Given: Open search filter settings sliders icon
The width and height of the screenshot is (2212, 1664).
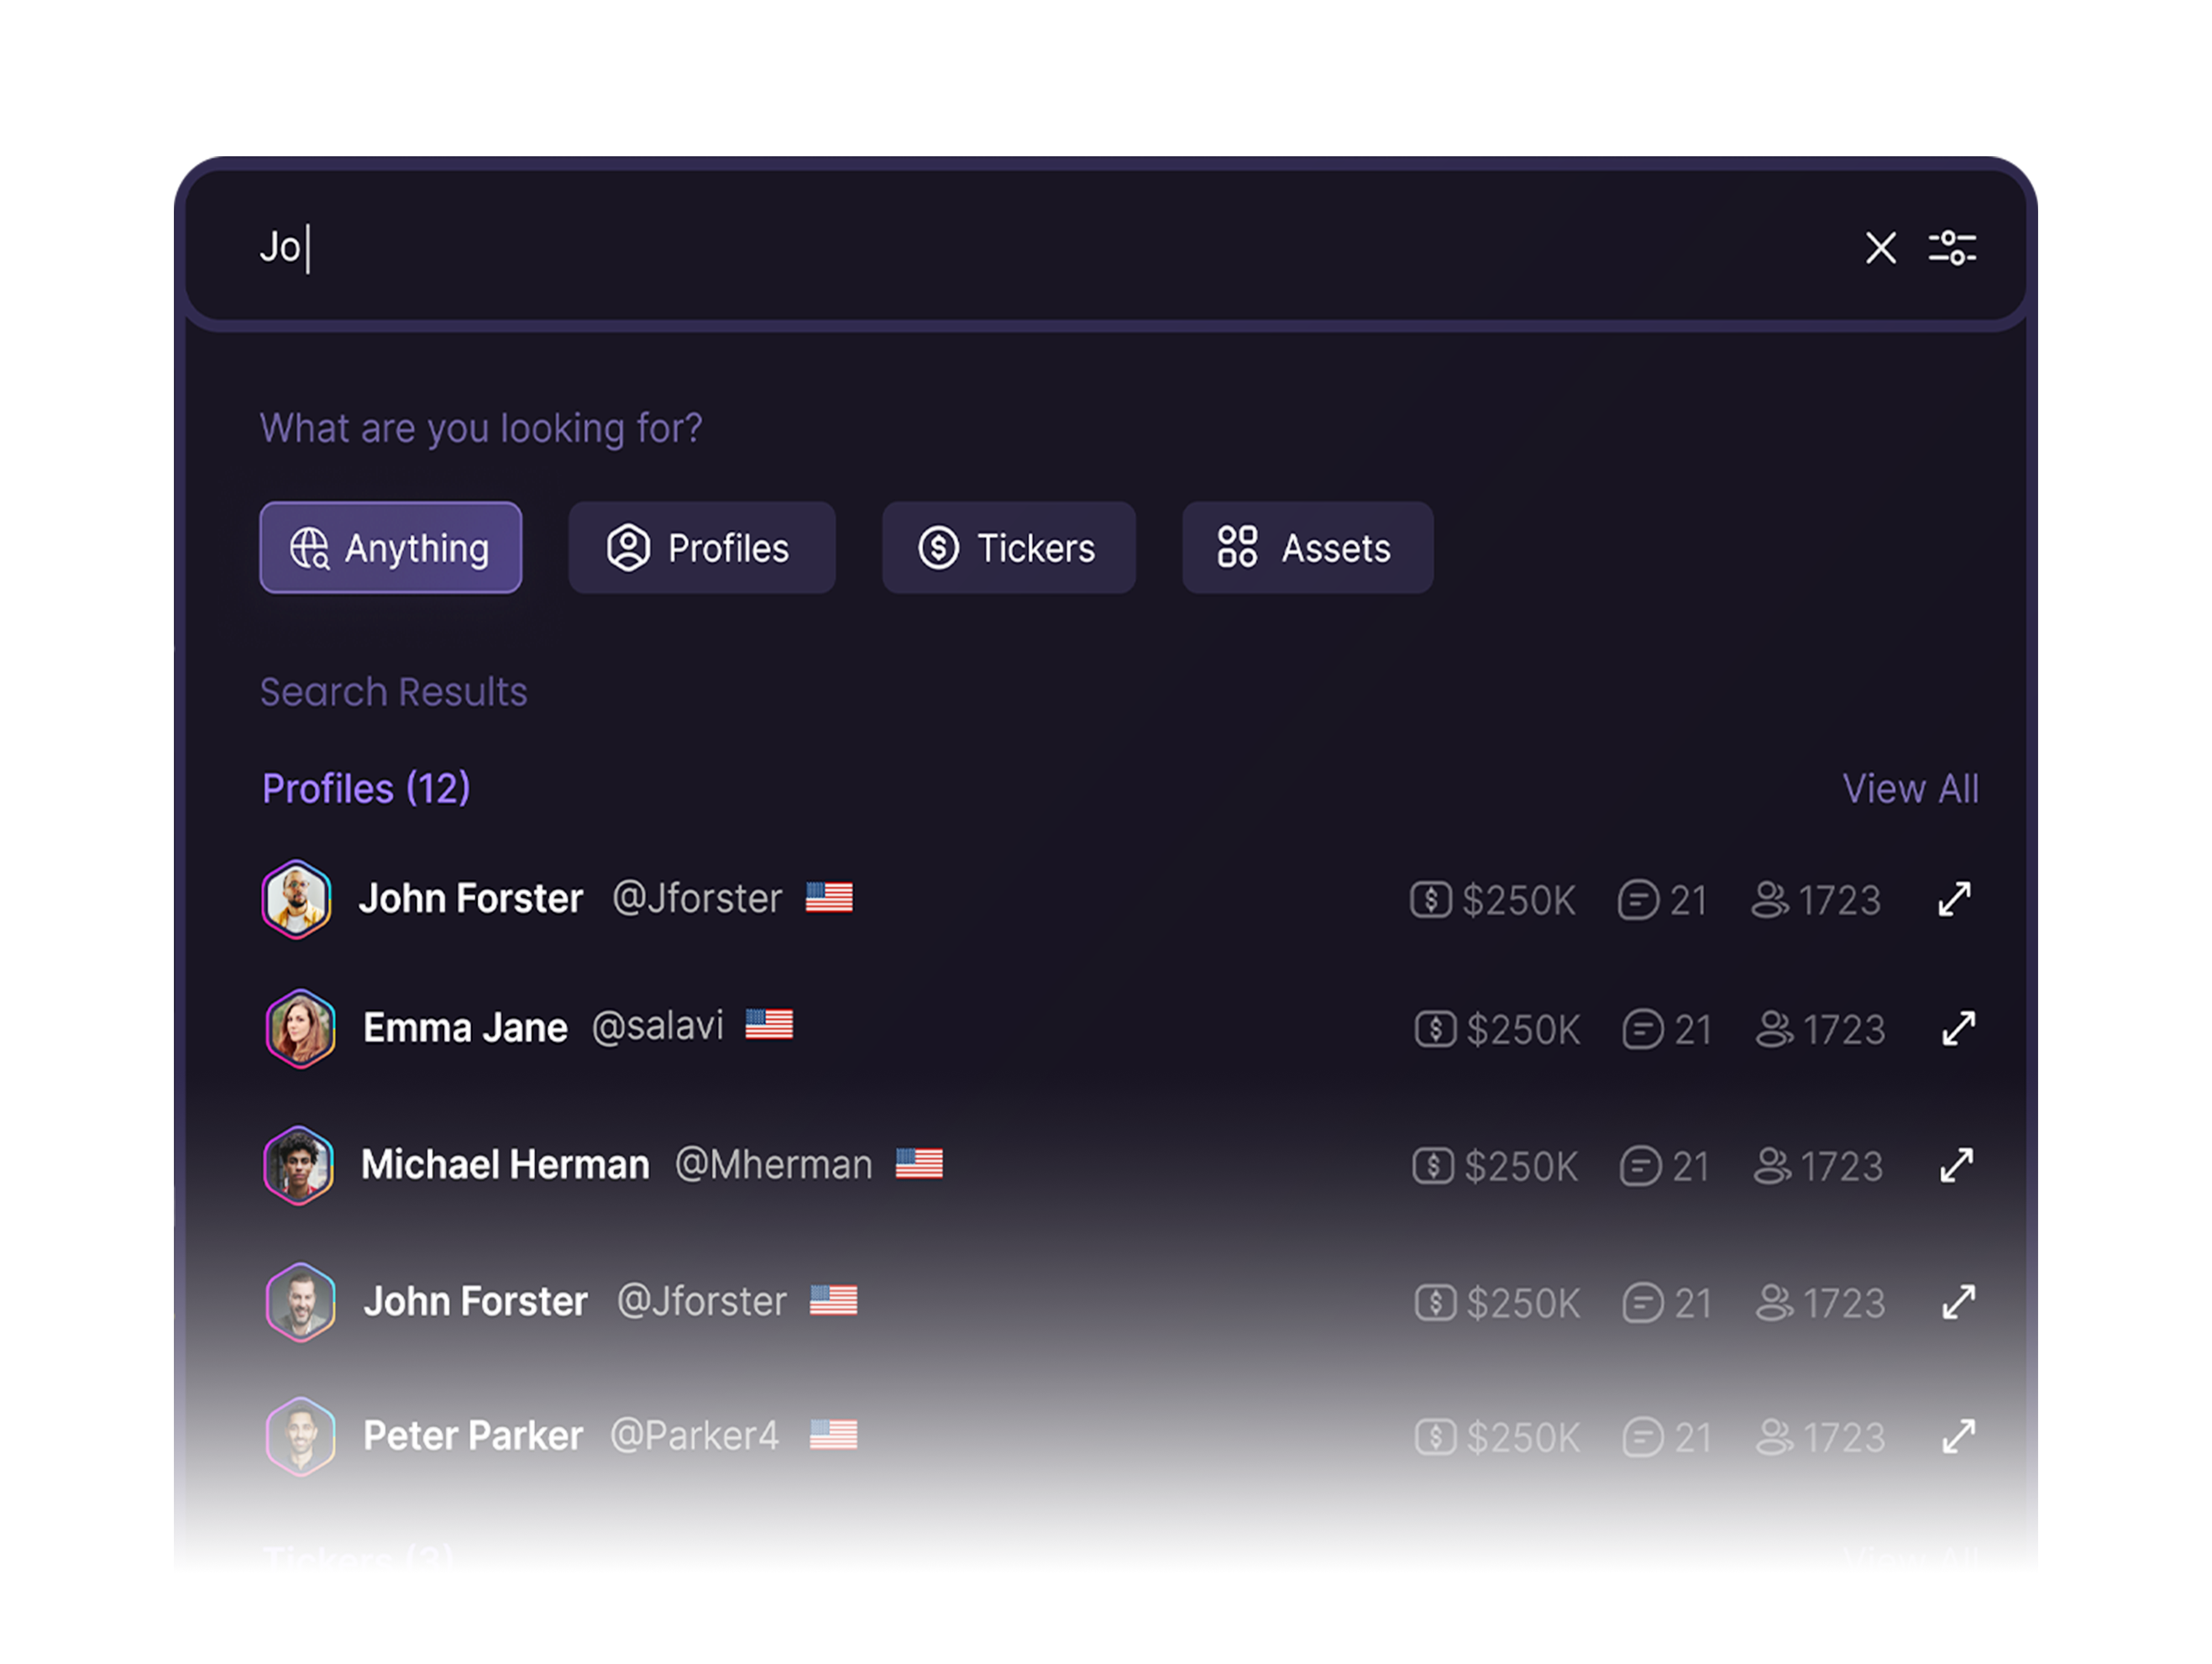Looking at the screenshot, I should (1952, 248).
